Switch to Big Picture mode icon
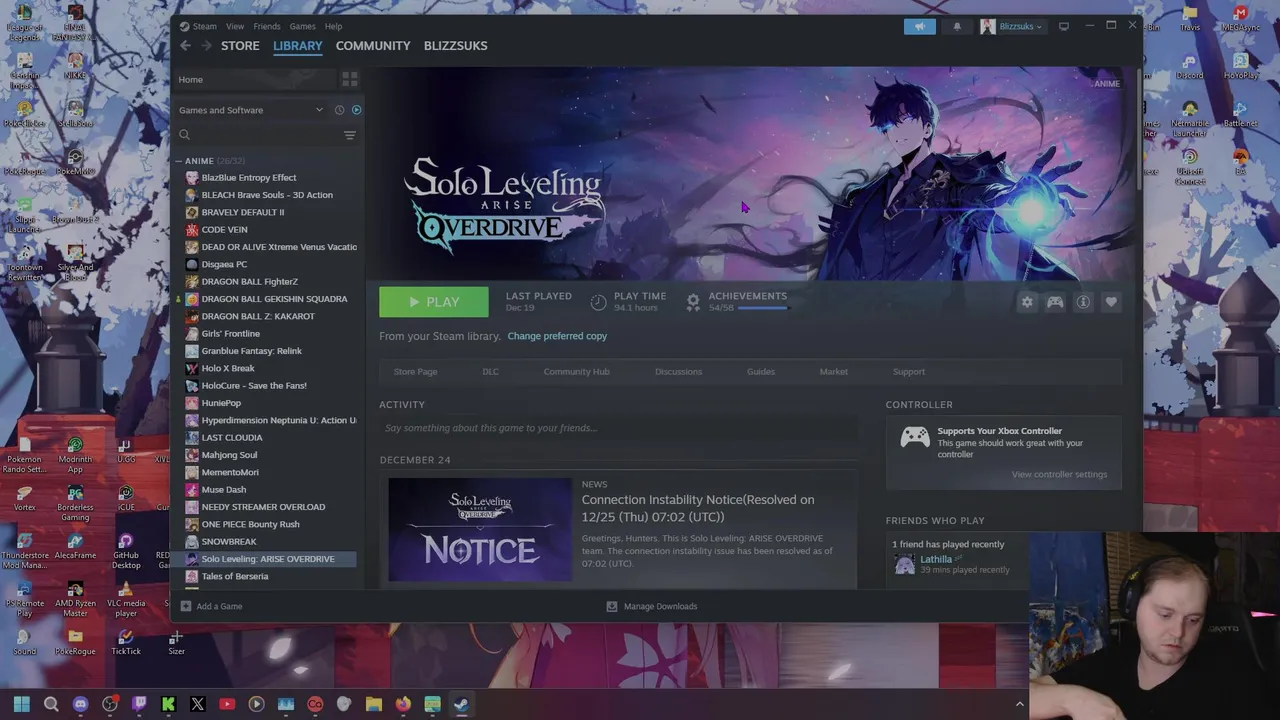 1064,26
